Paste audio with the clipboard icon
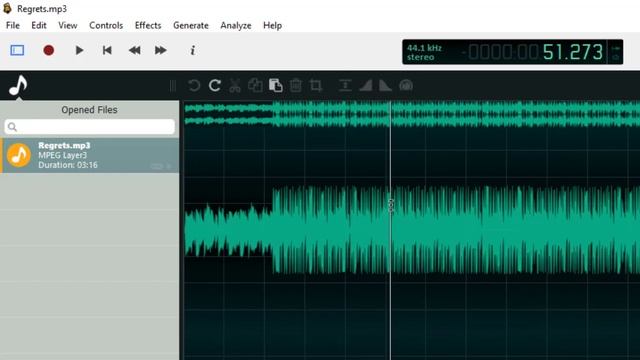This screenshot has width=640, height=360. [276, 85]
